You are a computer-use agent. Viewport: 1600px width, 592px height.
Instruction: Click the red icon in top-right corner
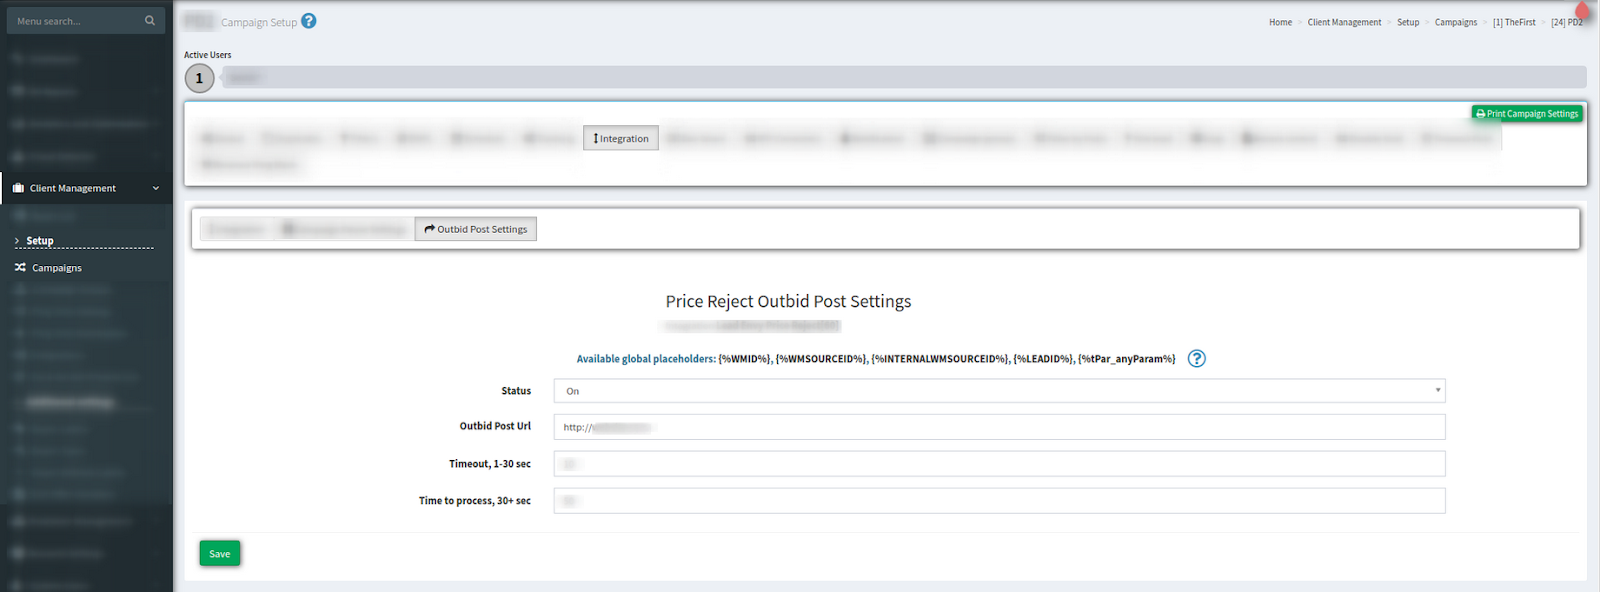(x=1582, y=10)
